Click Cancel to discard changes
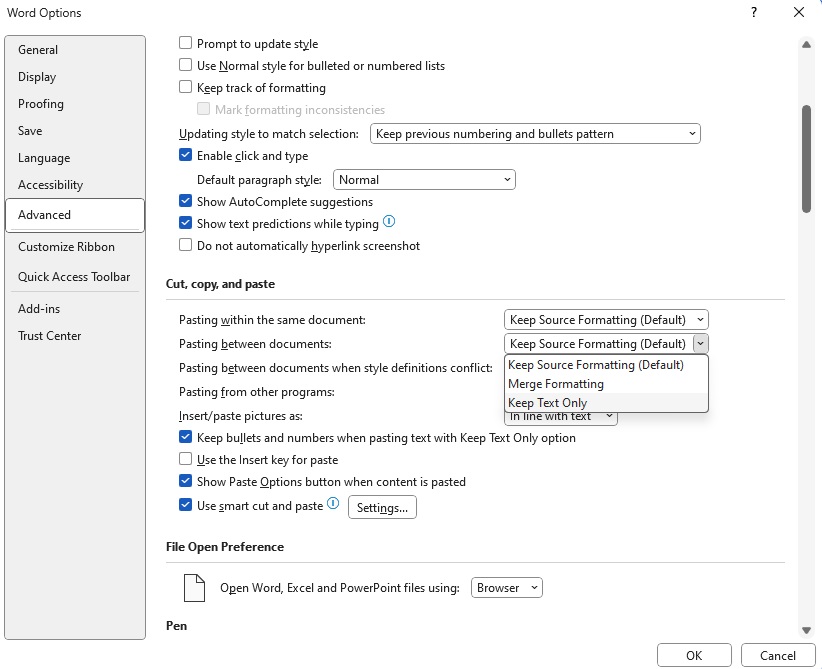Image resolution: width=822 pixels, height=669 pixels. click(x=778, y=655)
